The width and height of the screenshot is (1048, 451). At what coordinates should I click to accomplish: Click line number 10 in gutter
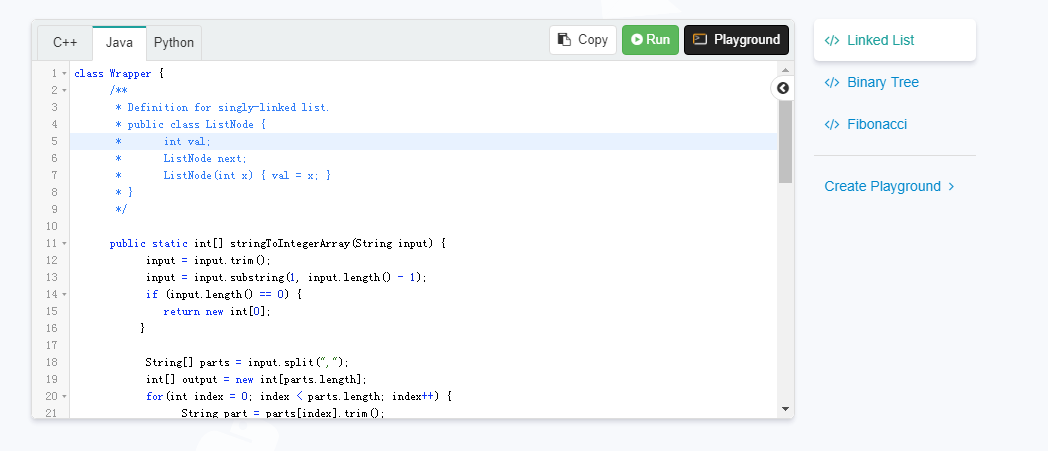coord(52,227)
